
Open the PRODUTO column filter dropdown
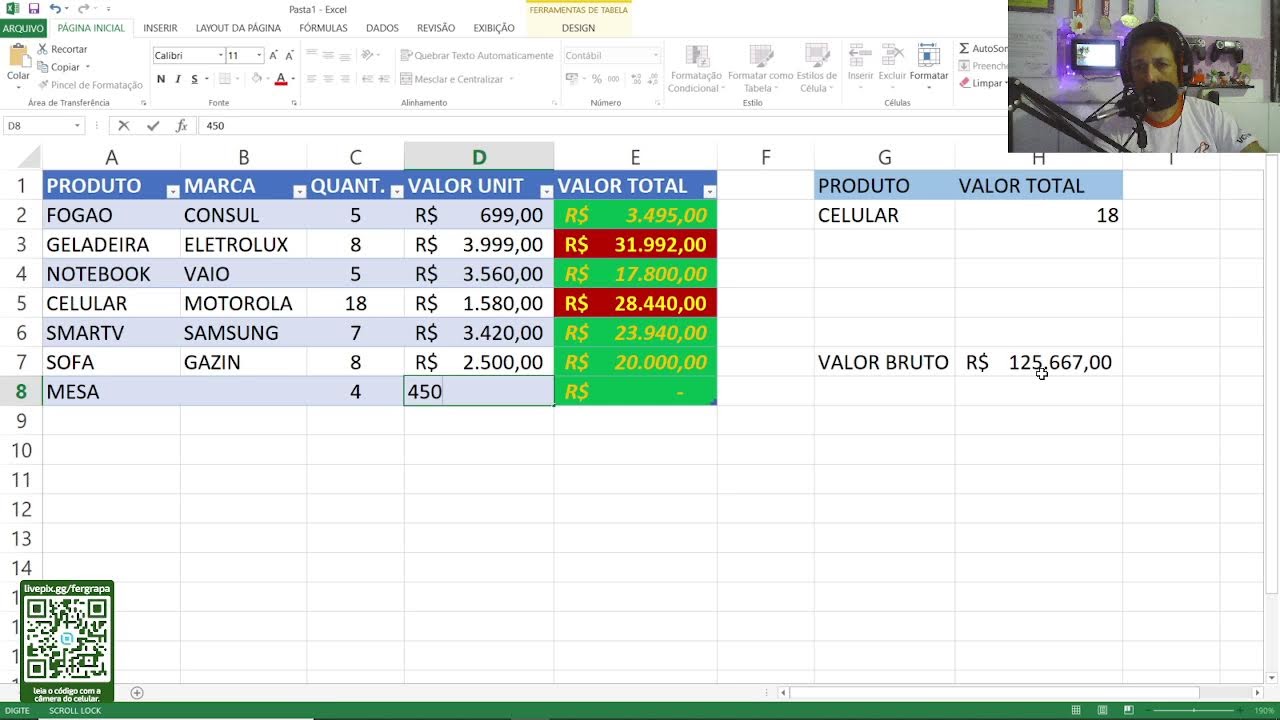(x=172, y=191)
